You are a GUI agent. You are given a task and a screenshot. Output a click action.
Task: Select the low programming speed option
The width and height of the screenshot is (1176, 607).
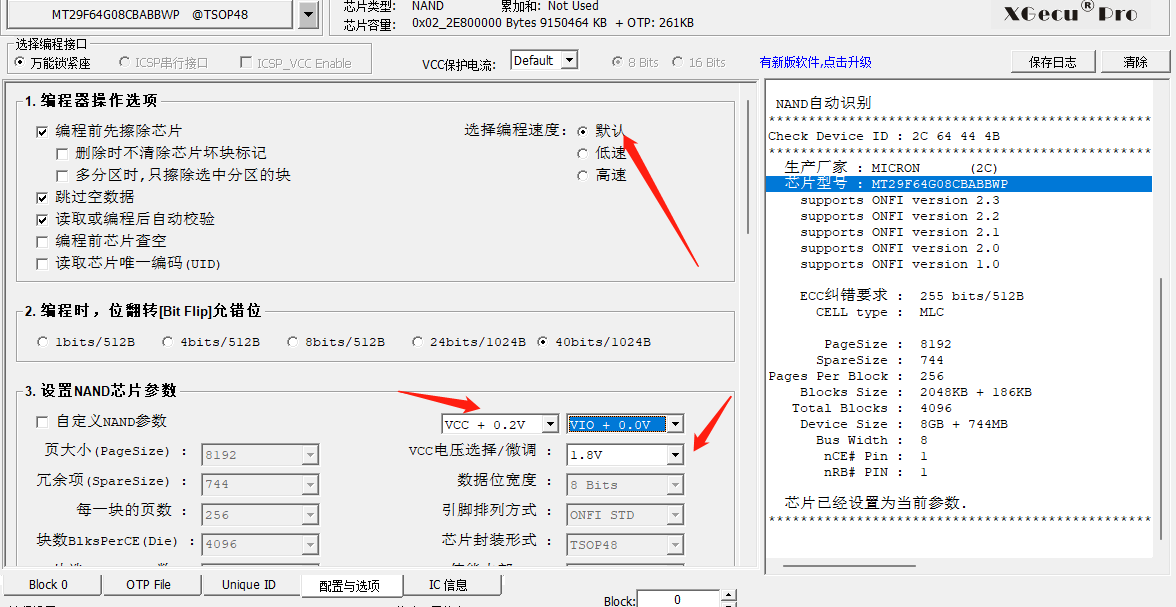[x=583, y=154]
